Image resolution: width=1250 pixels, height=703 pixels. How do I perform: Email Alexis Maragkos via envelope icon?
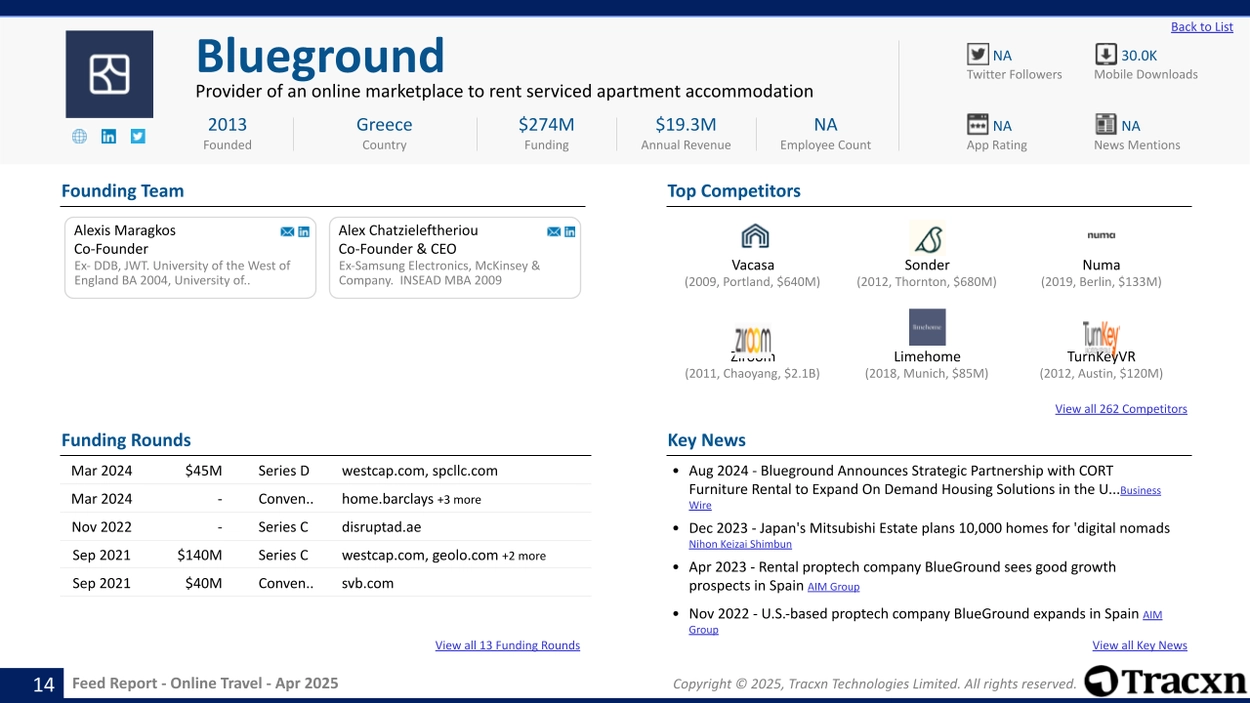pyautogui.click(x=287, y=232)
